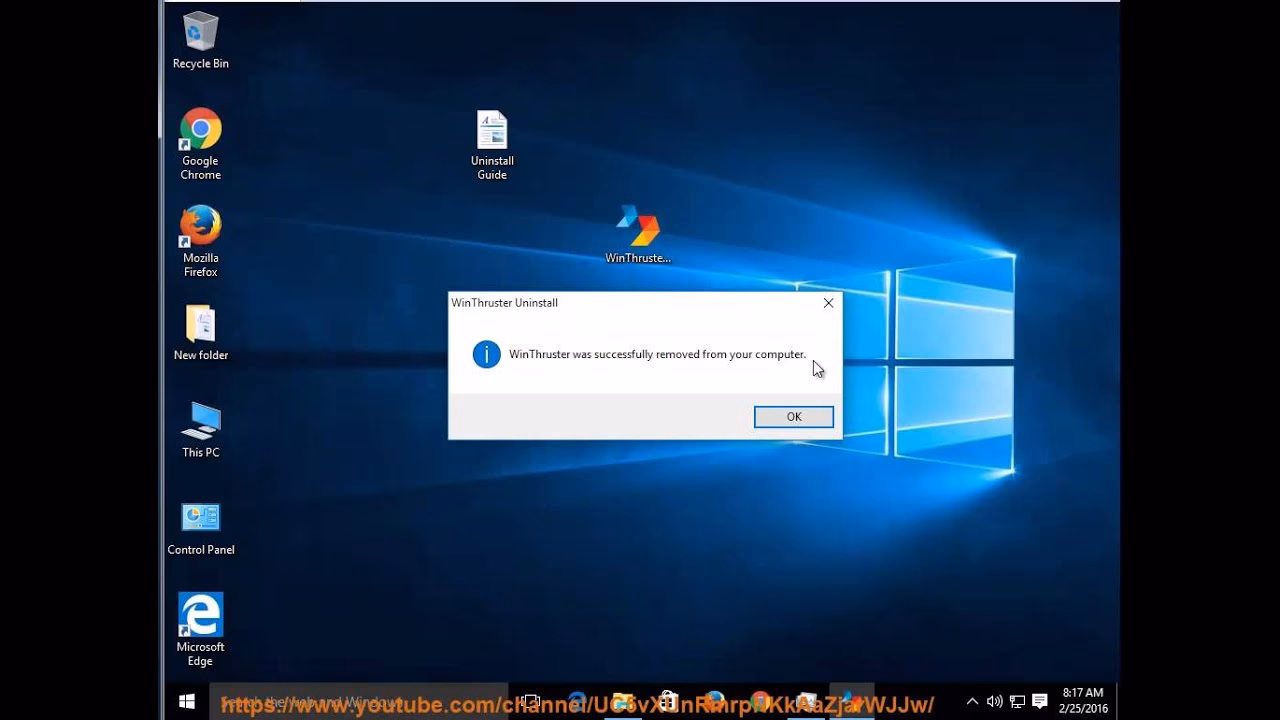Select the Mozilla Firefox desktop shortcut
1280x720 pixels.
click(x=200, y=242)
